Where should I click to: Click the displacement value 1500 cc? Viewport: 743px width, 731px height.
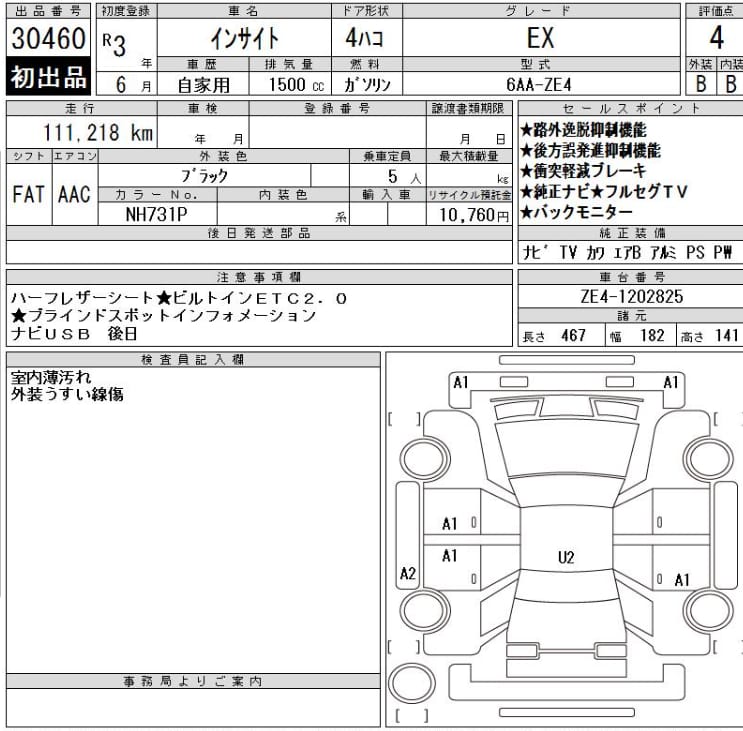pos(296,85)
